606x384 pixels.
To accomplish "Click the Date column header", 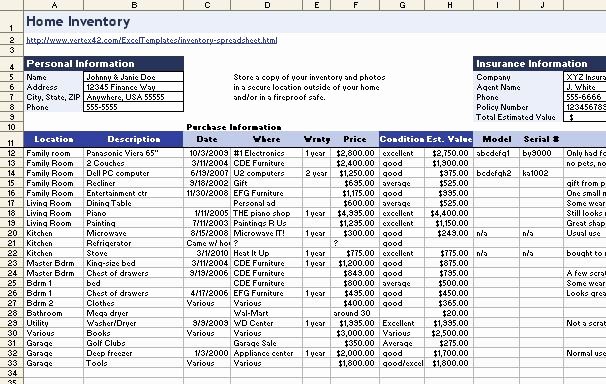I will coord(207,139).
